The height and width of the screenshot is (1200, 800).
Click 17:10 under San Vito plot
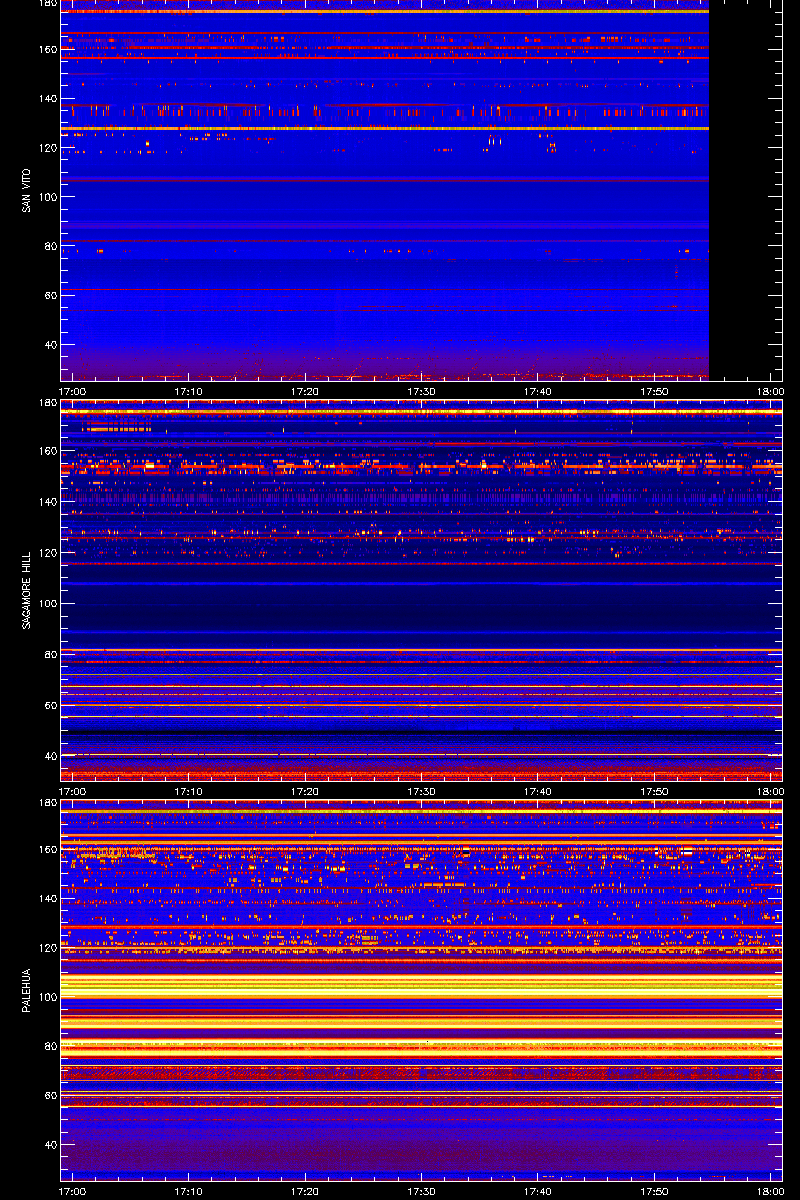[189, 392]
